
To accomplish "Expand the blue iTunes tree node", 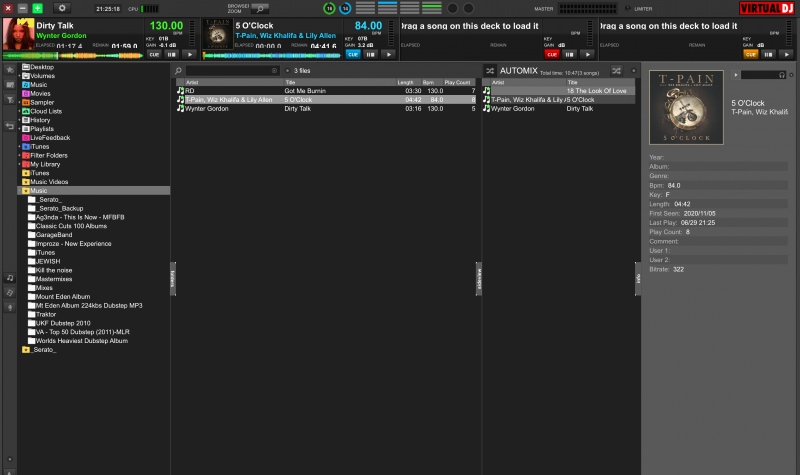I will click(19, 147).
